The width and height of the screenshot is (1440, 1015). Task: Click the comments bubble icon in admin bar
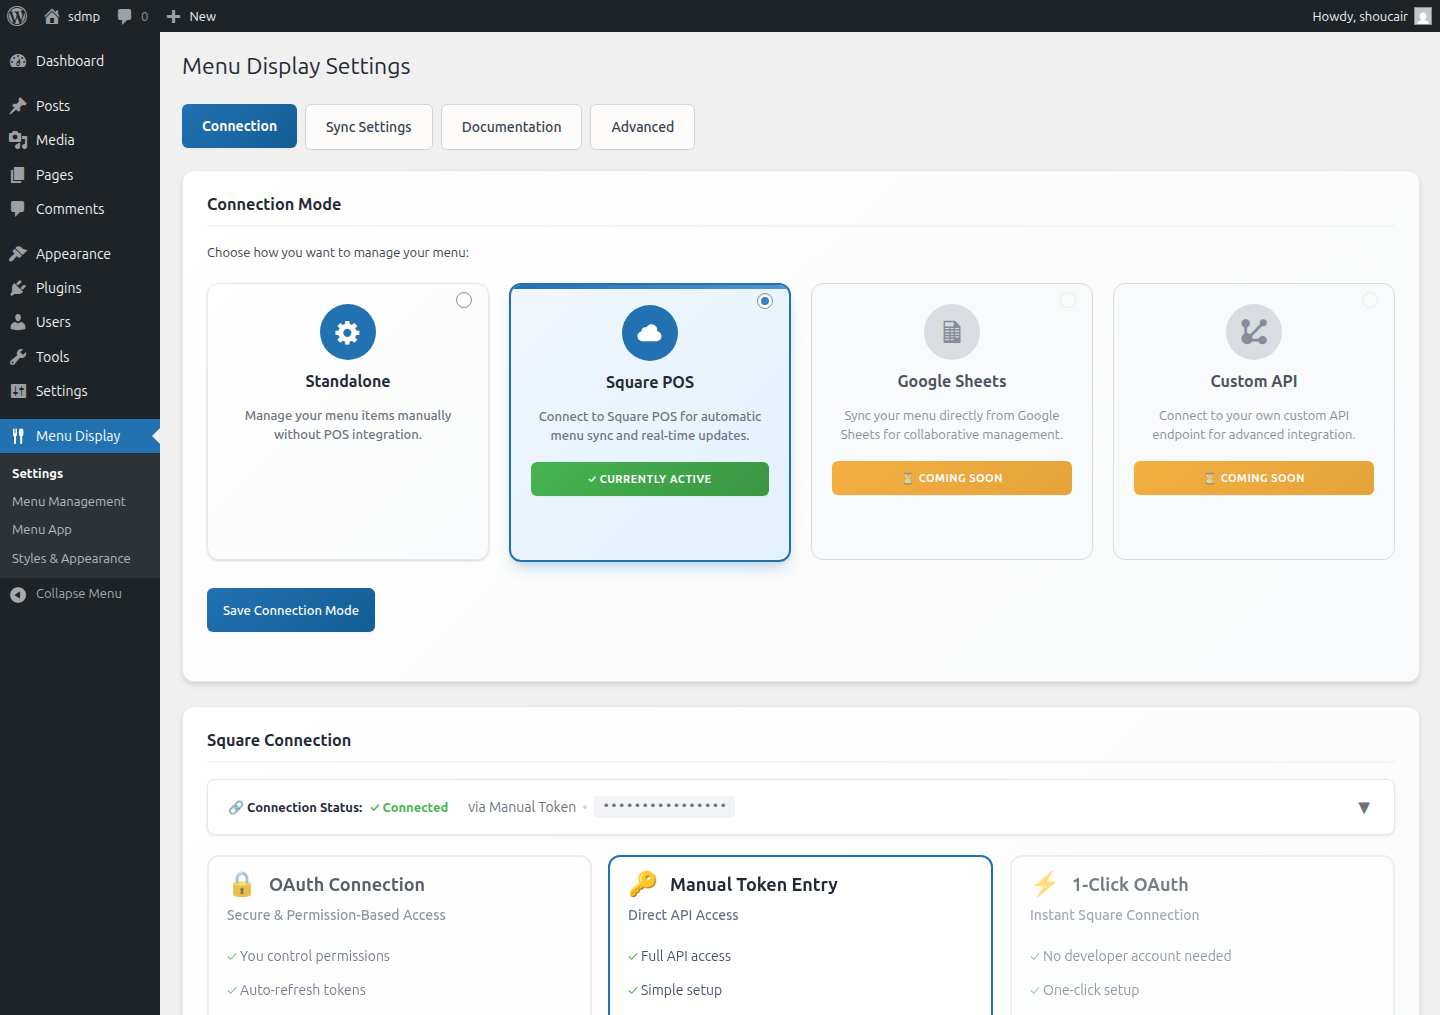(125, 16)
